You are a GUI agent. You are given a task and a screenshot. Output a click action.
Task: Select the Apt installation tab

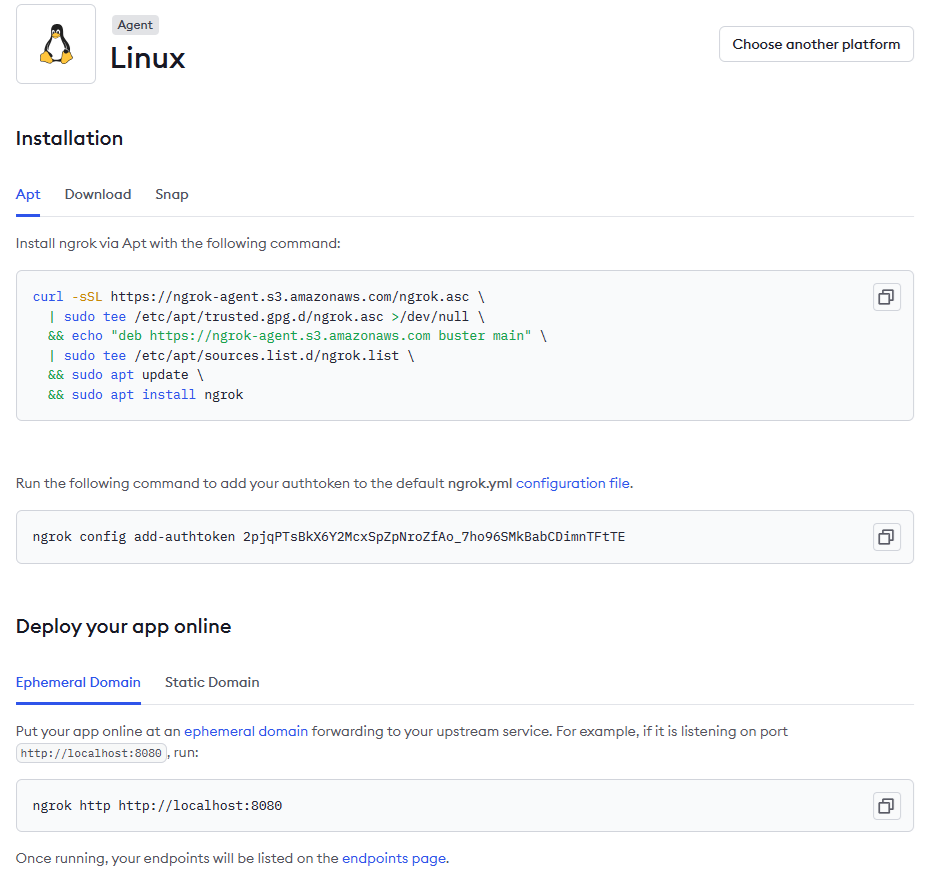[x=28, y=194]
